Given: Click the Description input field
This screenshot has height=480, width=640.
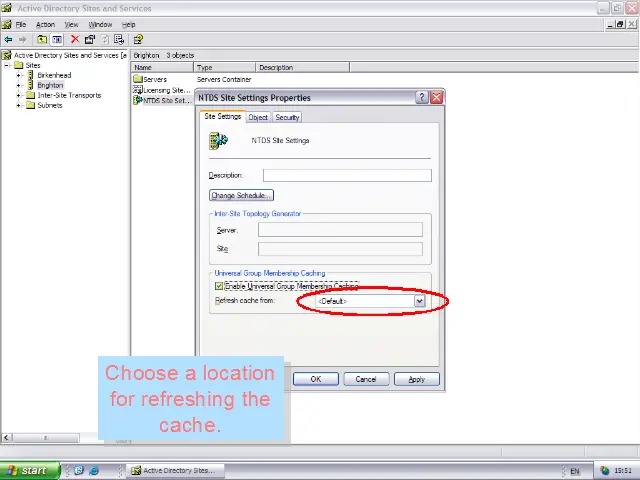Looking at the screenshot, I should [347, 175].
